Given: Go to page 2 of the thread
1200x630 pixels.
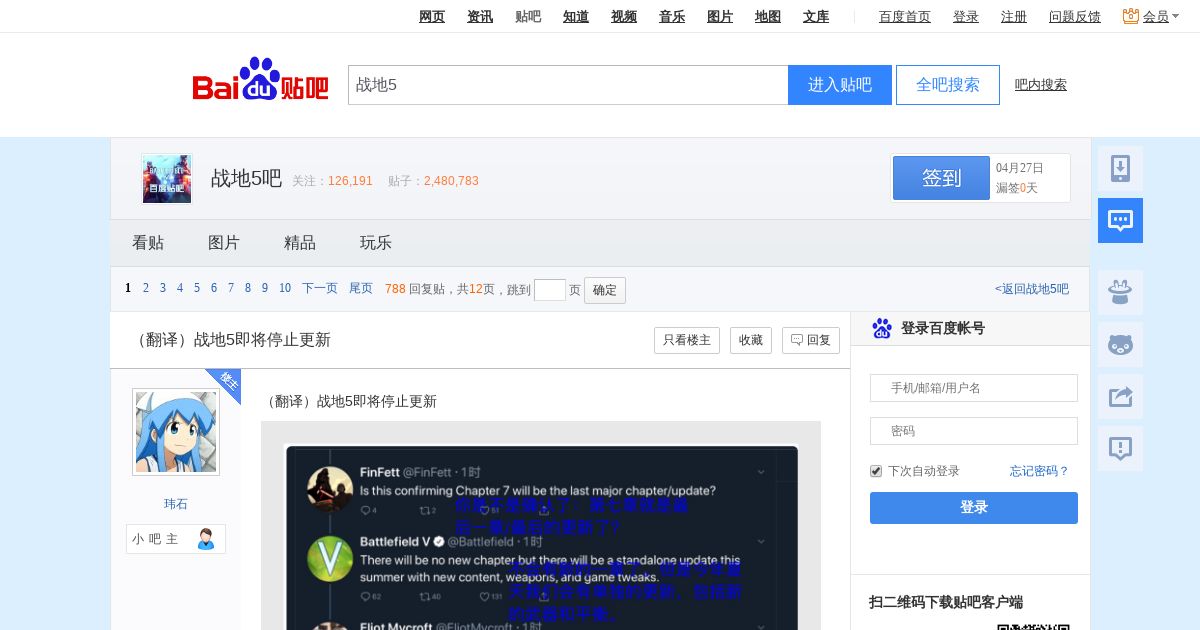Looking at the screenshot, I should tap(146, 288).
